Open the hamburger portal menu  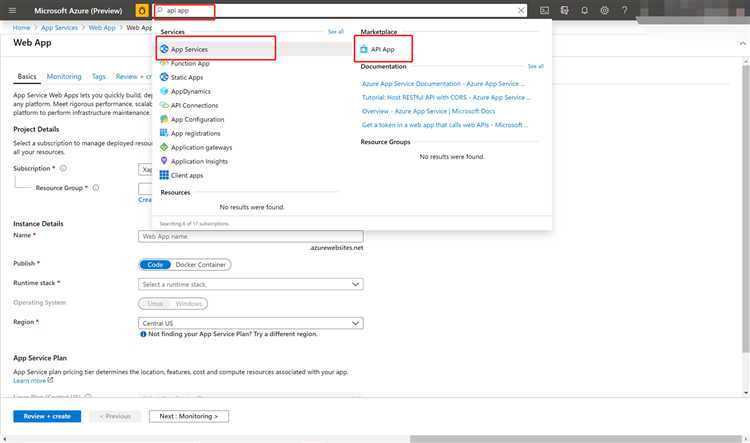[x=12, y=11]
